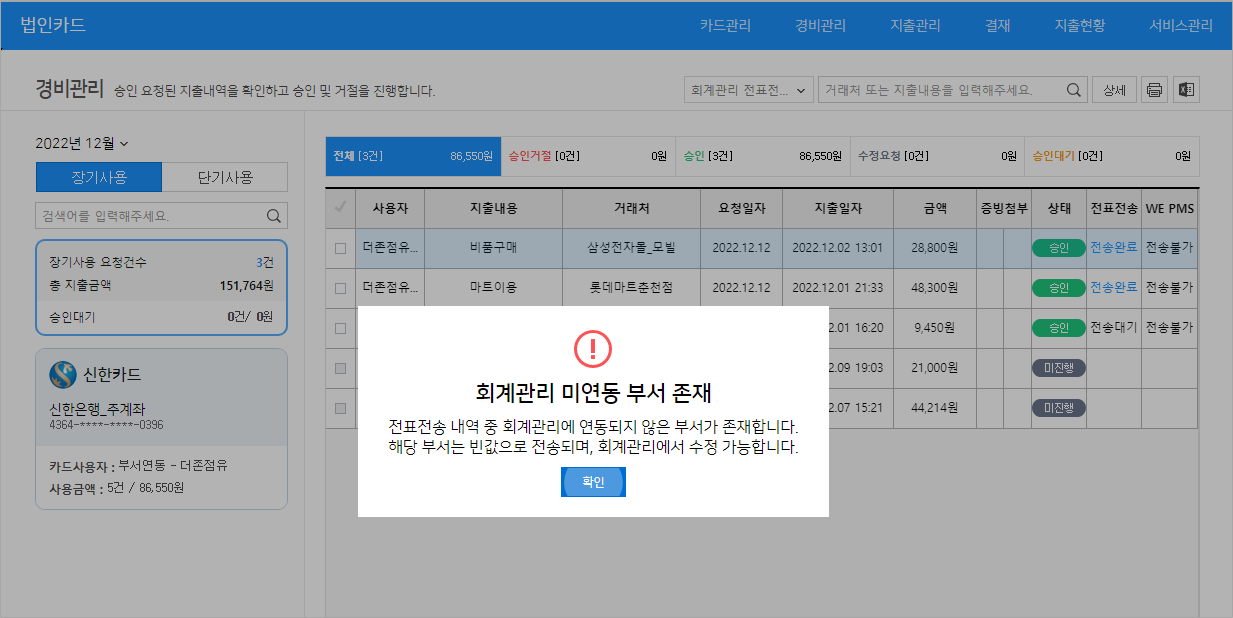Click the red exclamation warning icon in the dialog
1233x618 pixels.
(x=593, y=348)
